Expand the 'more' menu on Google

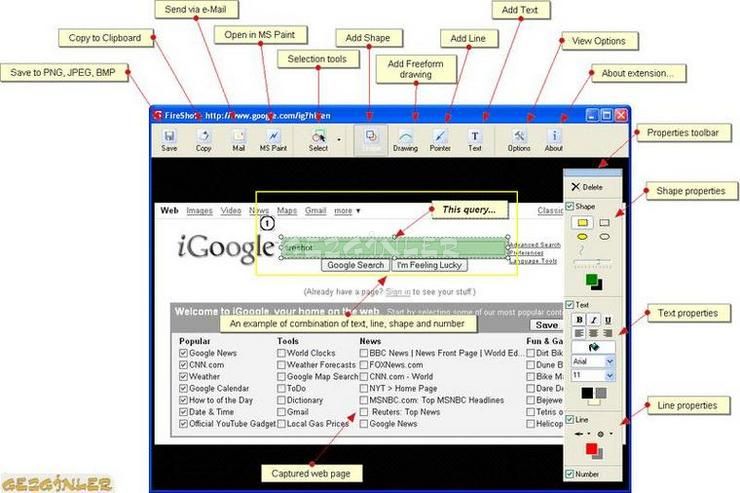(x=347, y=211)
